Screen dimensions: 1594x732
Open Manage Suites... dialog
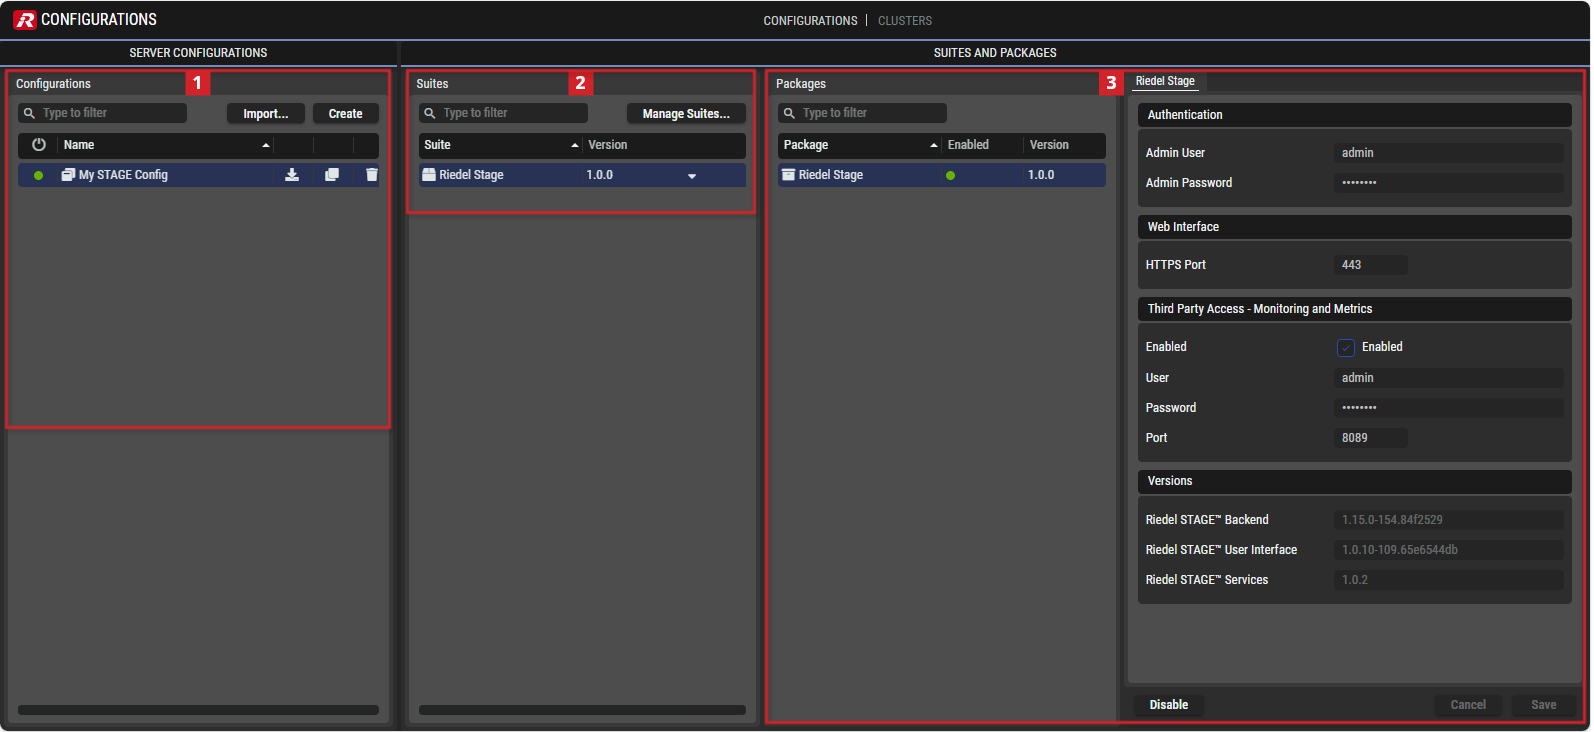(x=686, y=114)
